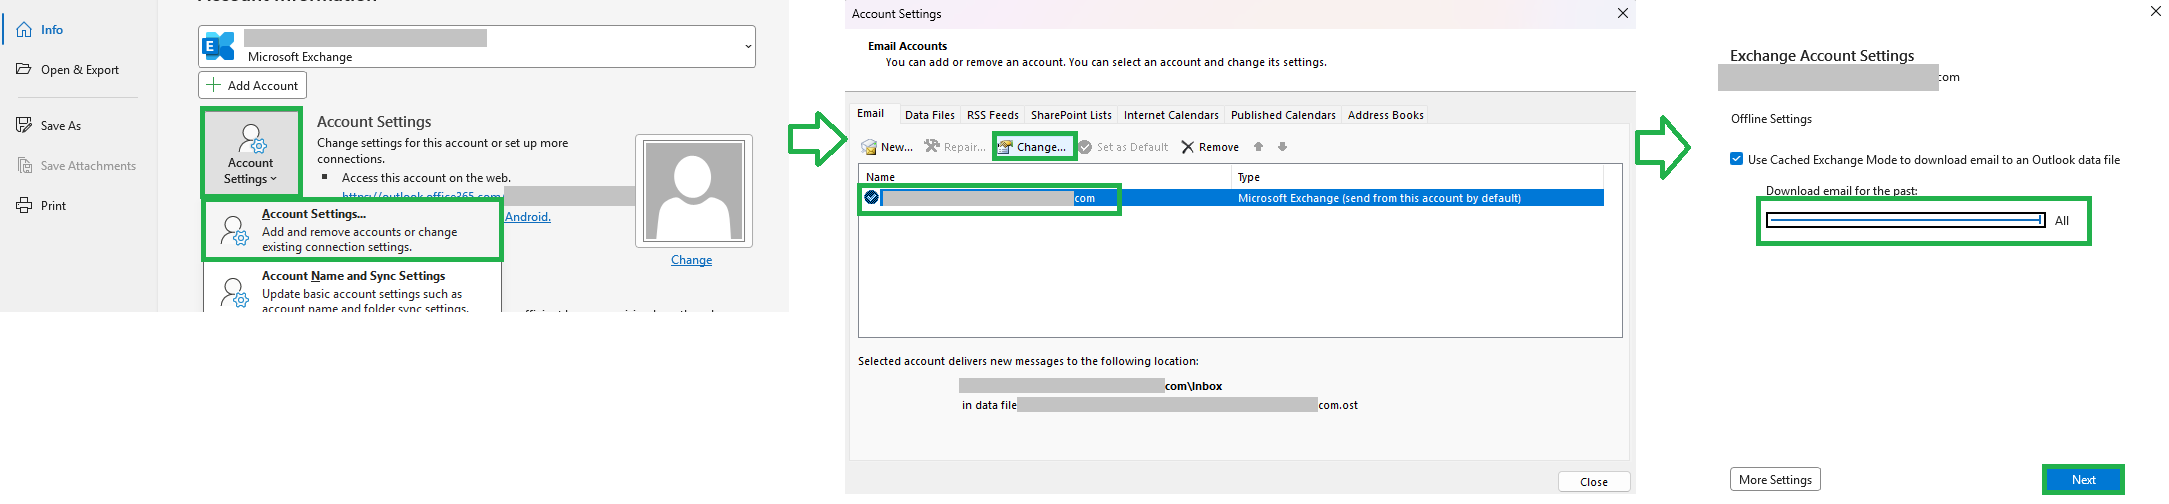
Task: Click the Open & Export folder icon
Action: (x=24, y=69)
